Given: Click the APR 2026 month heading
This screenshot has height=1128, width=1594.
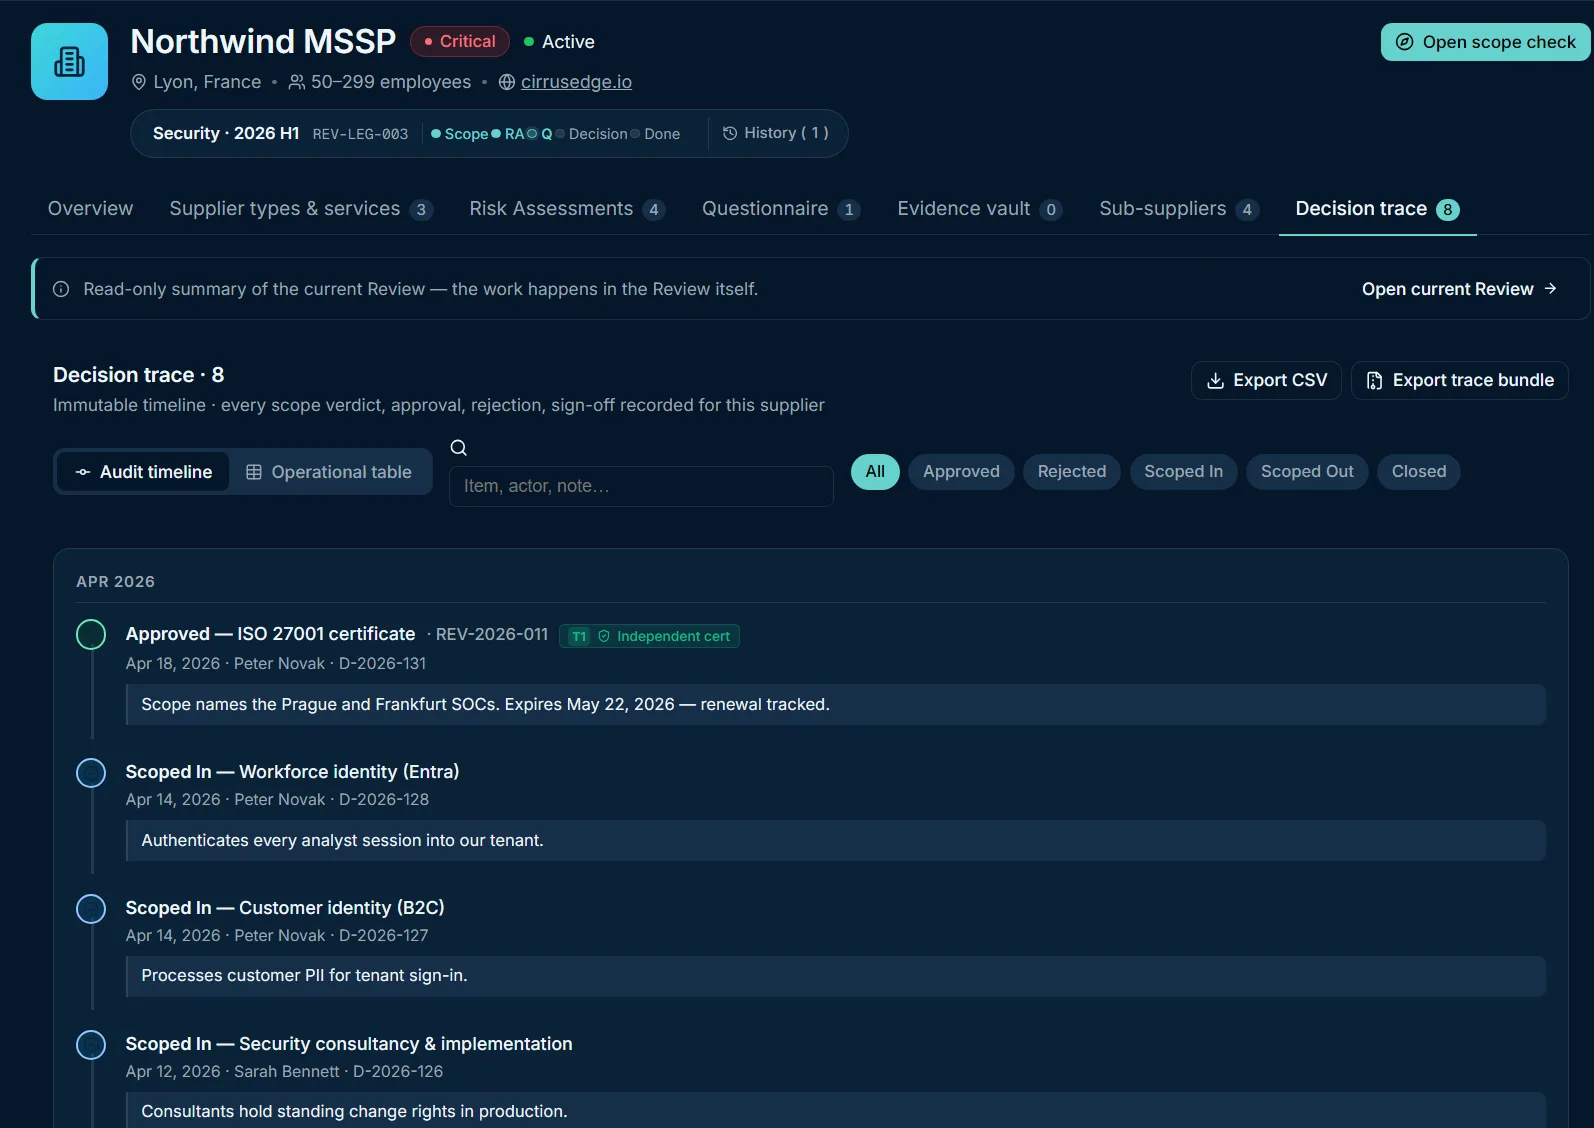Looking at the screenshot, I should [x=116, y=581].
